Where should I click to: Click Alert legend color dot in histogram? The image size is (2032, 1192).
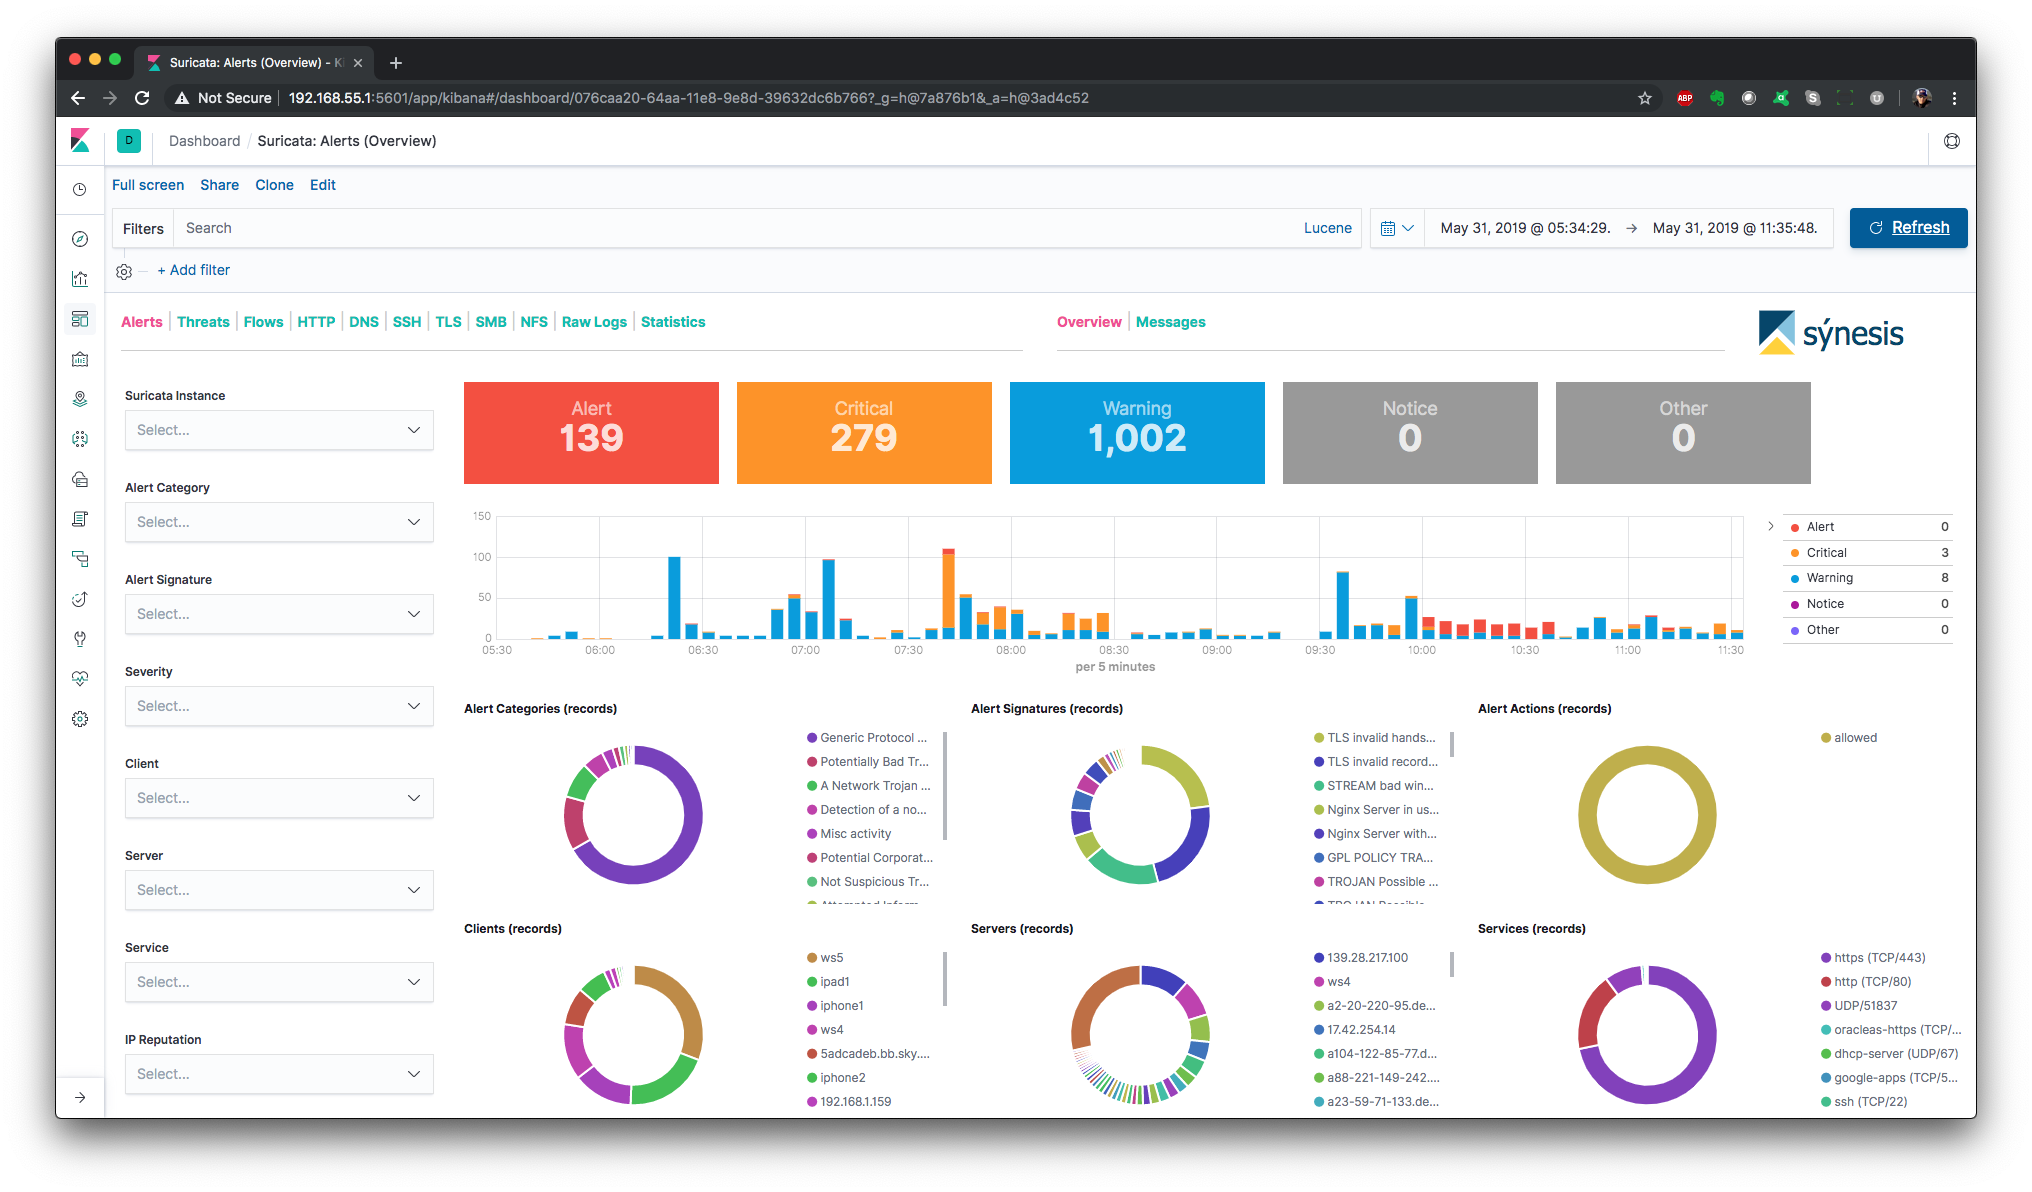[x=1795, y=527]
